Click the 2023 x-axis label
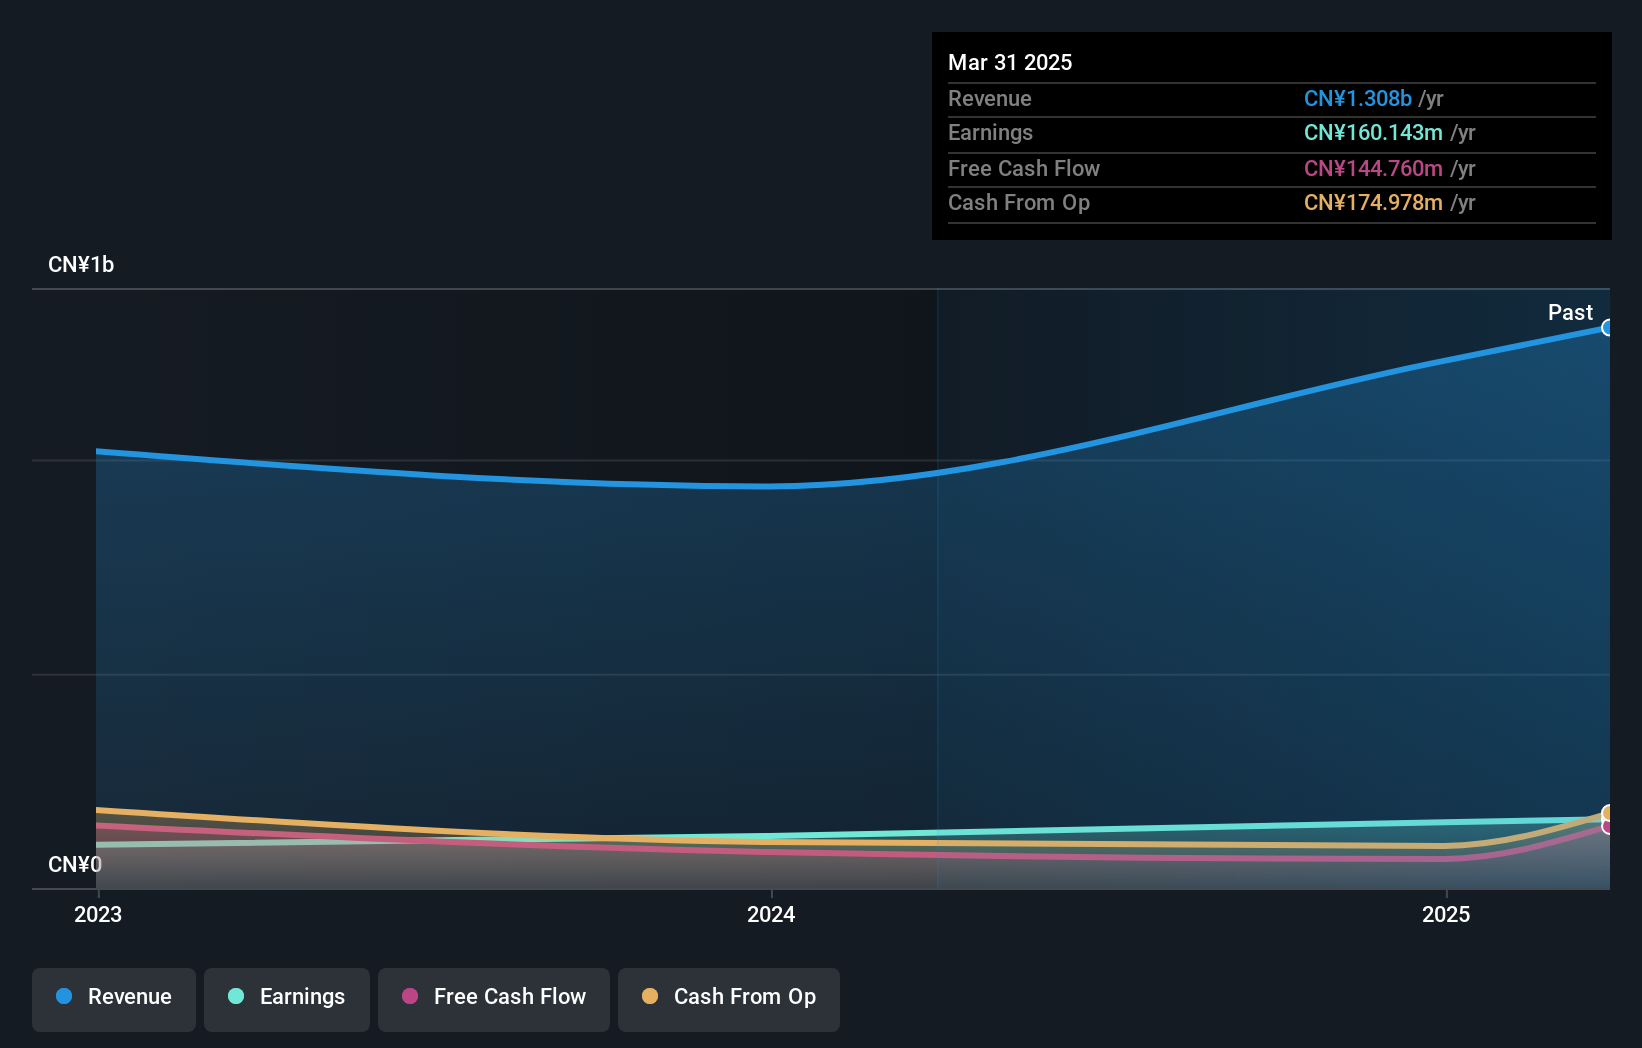This screenshot has height=1048, width=1642. click(x=98, y=914)
